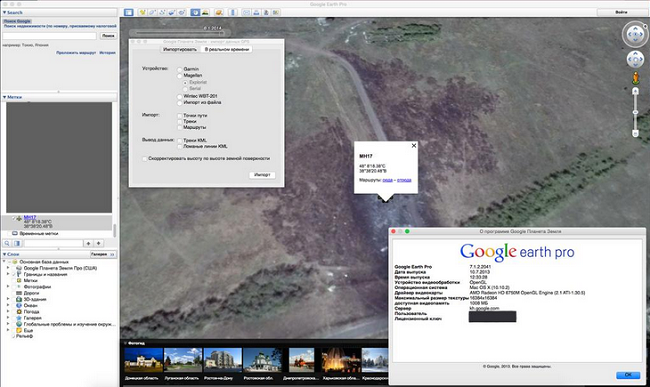Image resolution: width=650 pixels, height=387 pixels.
Task: Click the сюда route link in balloon
Action: pos(388,180)
